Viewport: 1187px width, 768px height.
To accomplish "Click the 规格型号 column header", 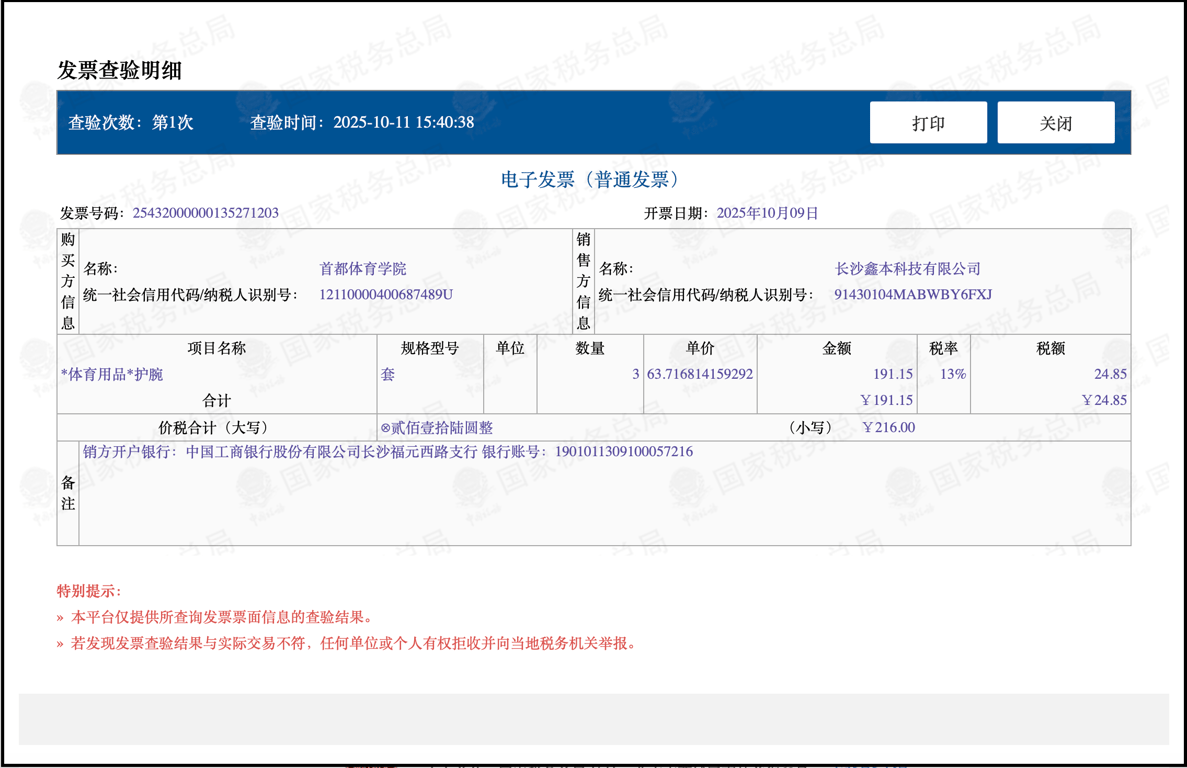I will pyautogui.click(x=430, y=348).
